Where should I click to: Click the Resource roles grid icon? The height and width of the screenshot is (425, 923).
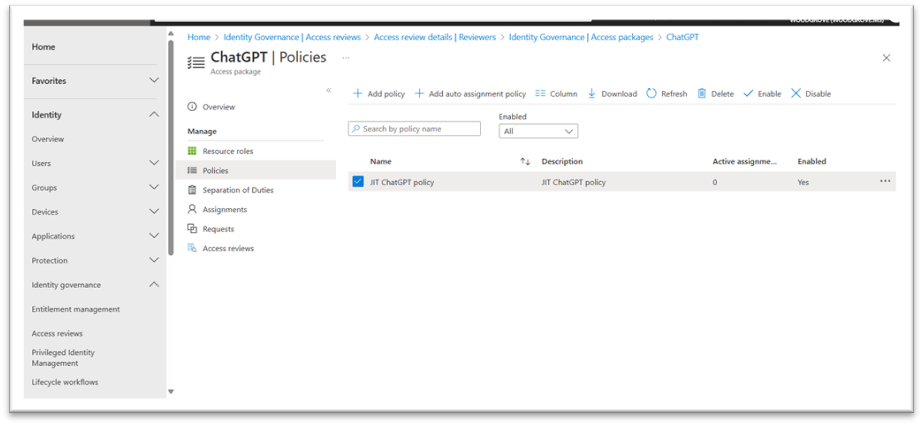pos(191,151)
